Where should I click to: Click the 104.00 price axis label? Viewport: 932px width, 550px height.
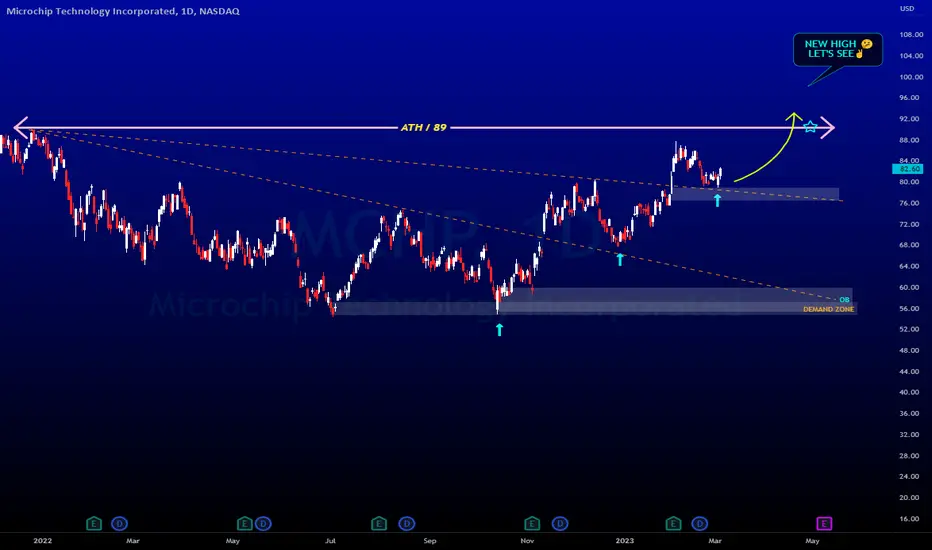[x=911, y=56]
